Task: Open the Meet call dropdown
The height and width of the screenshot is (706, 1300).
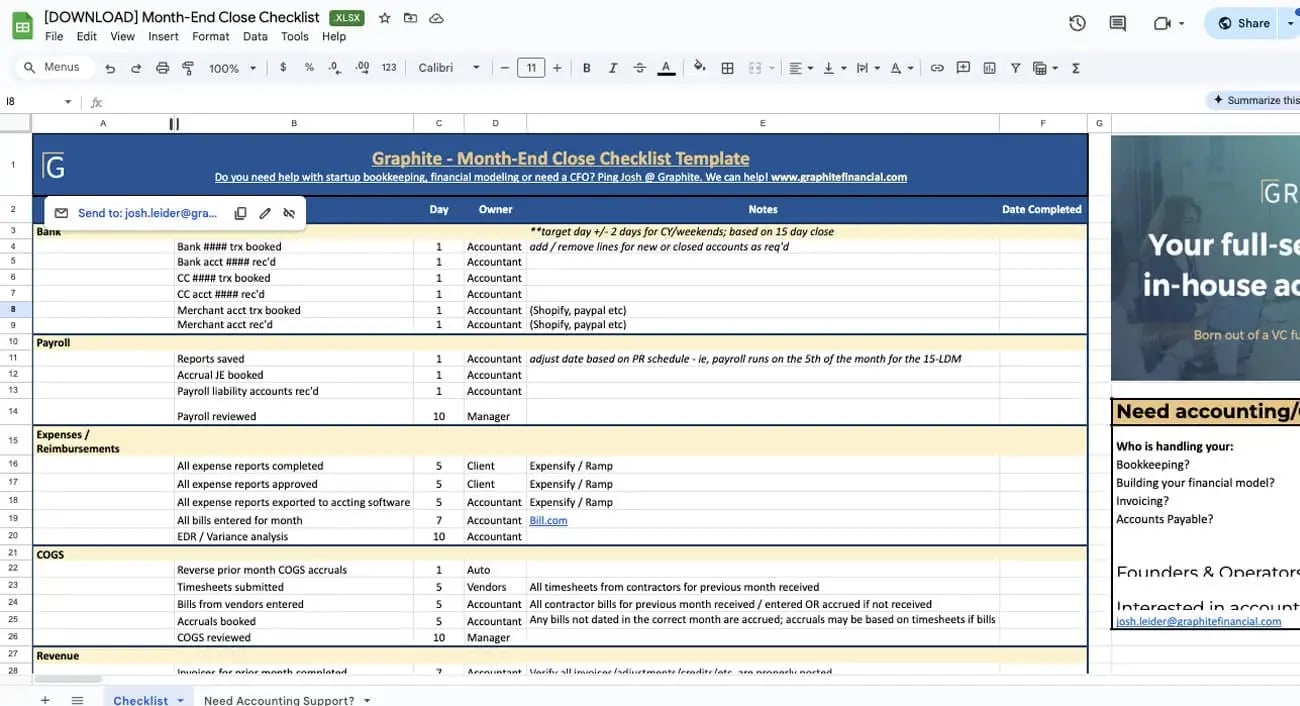Action: 1182,23
